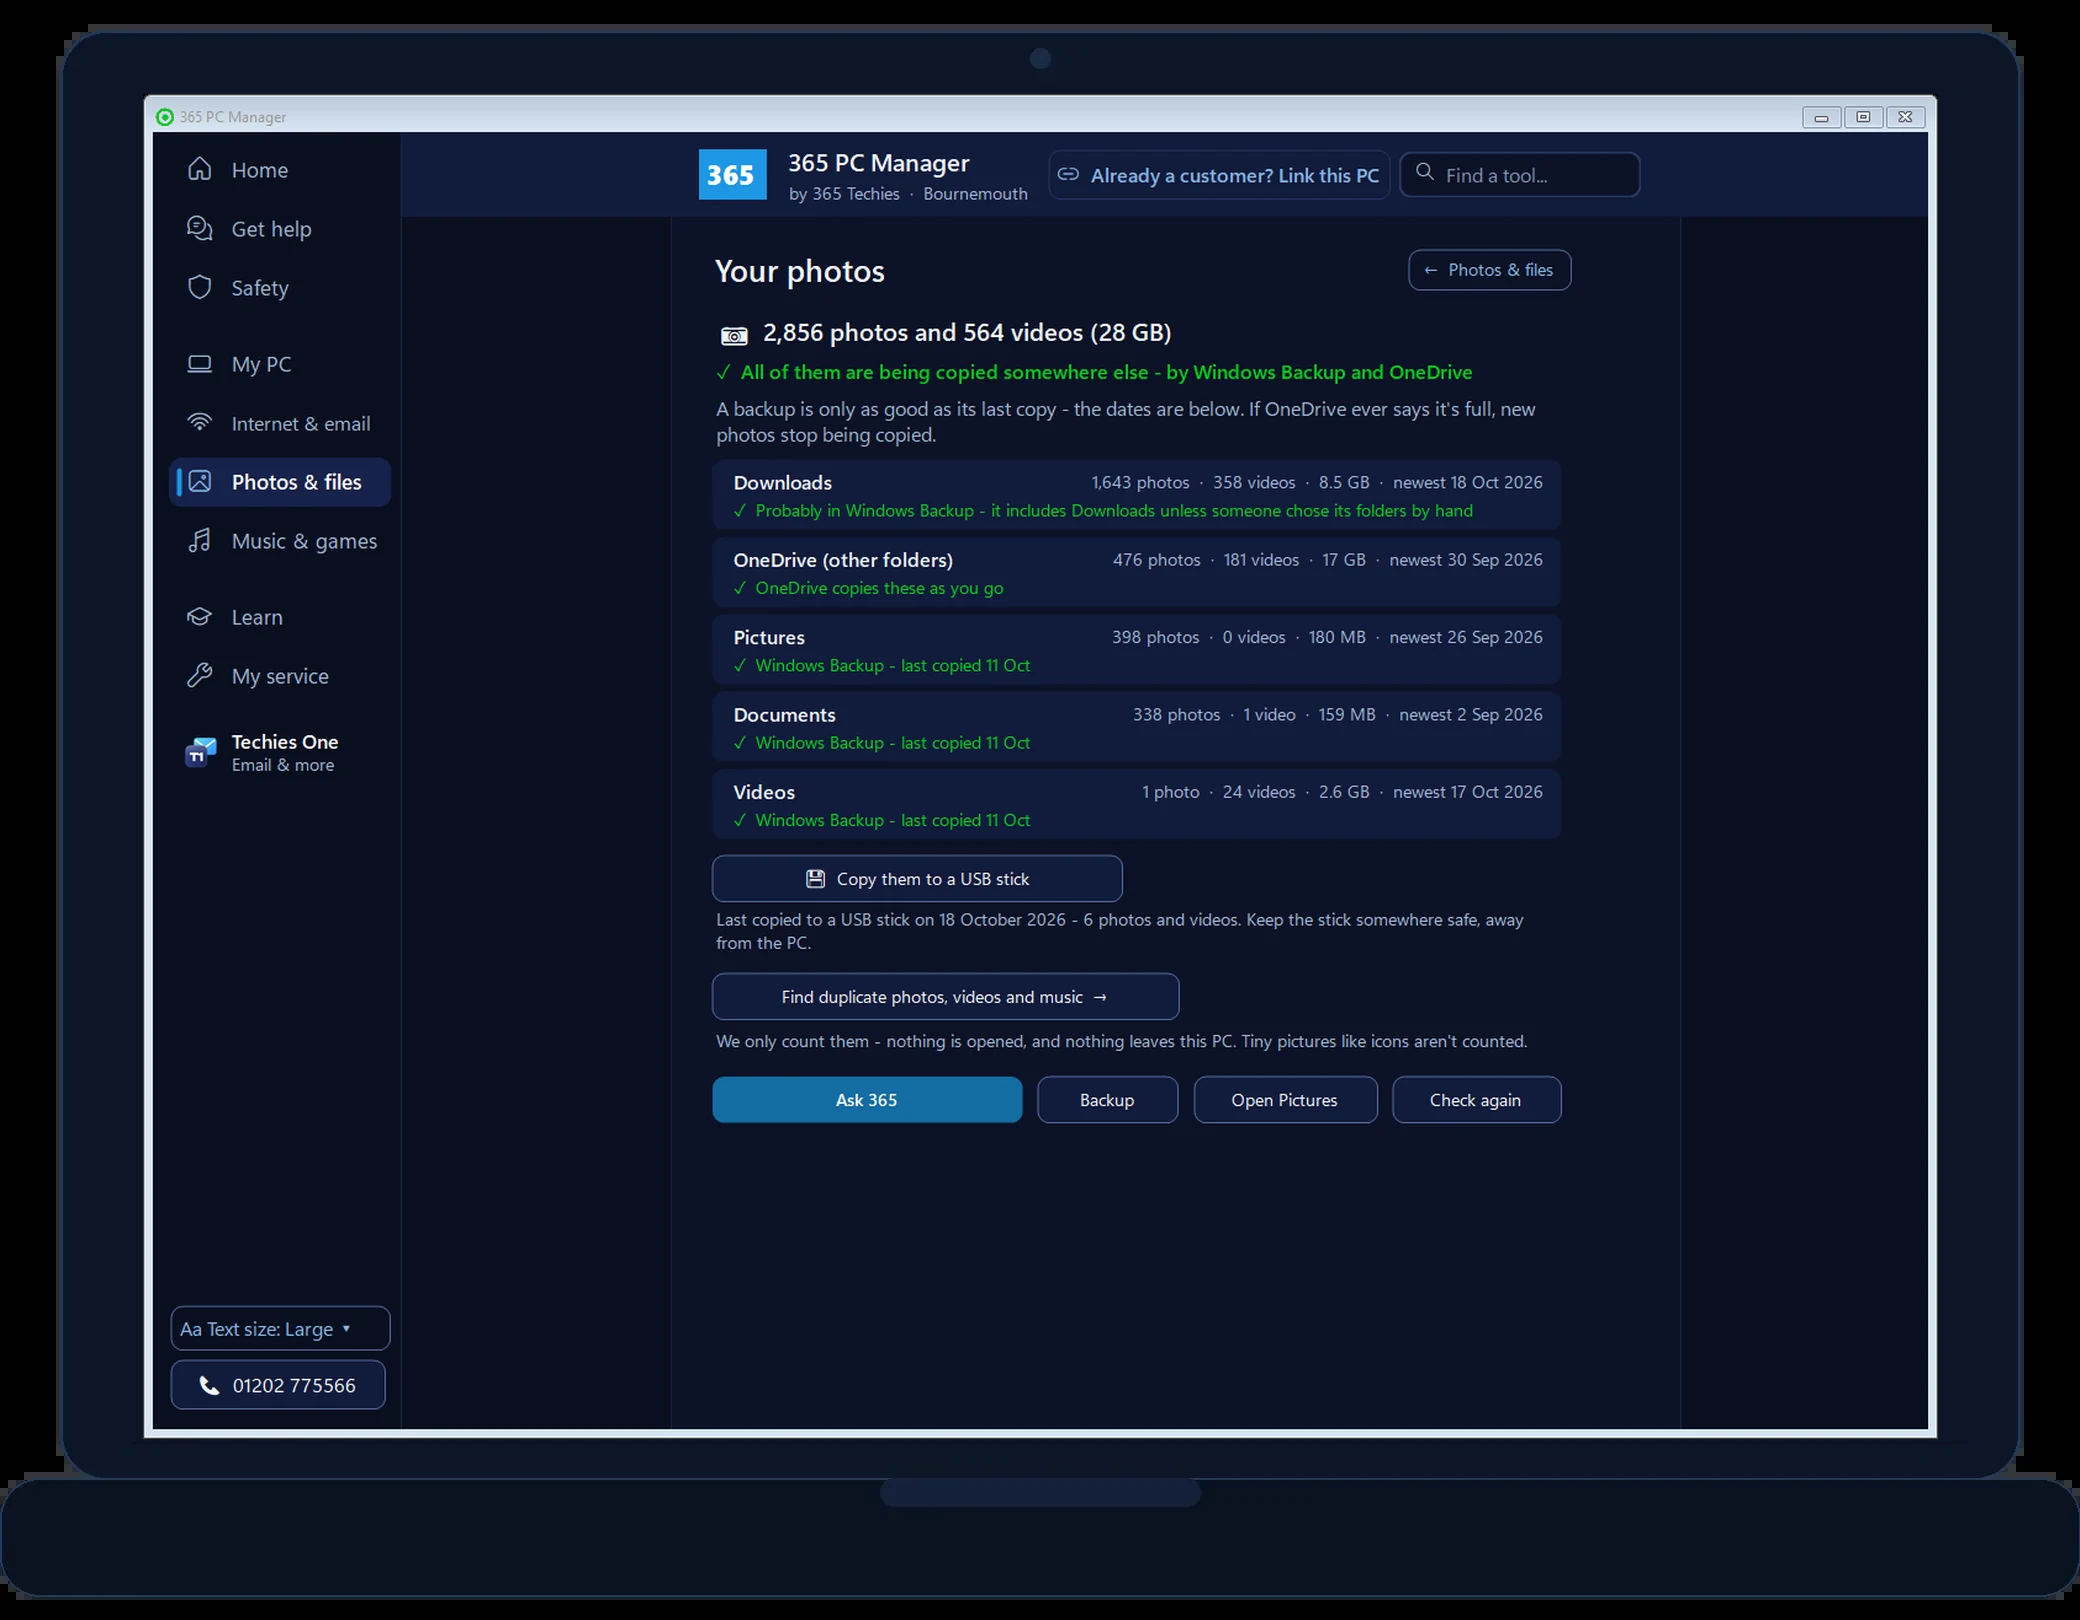This screenshot has width=2080, height=1620.
Task: Click the Safety shield icon
Action: (200, 287)
